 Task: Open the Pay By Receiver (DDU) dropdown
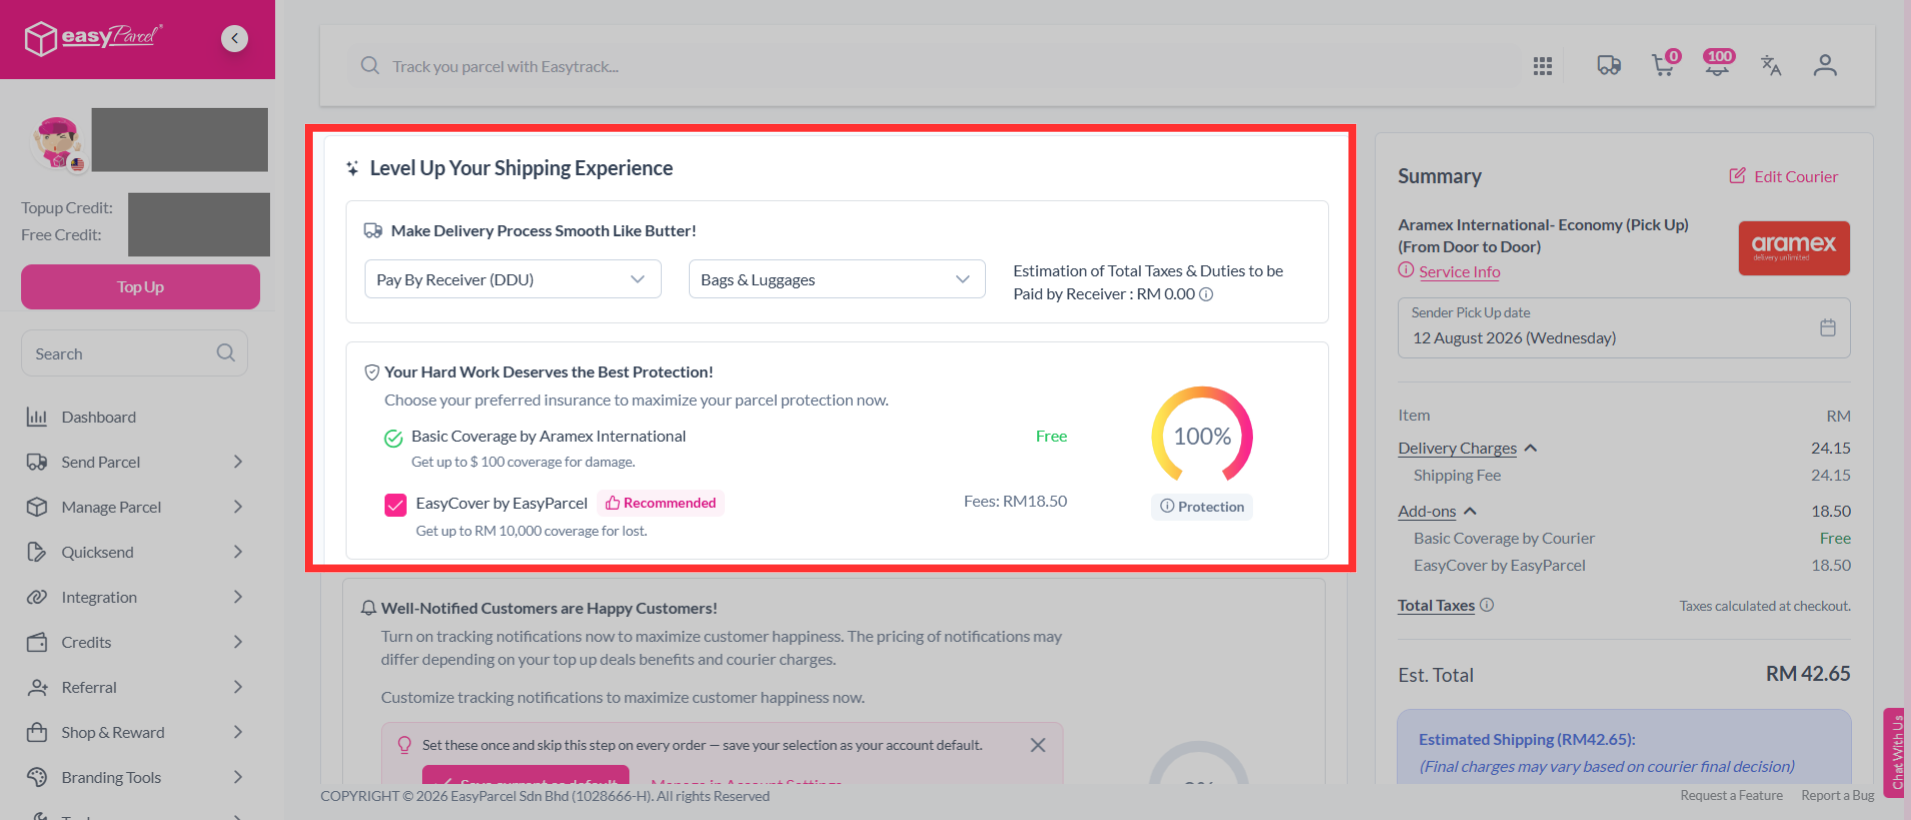point(513,279)
